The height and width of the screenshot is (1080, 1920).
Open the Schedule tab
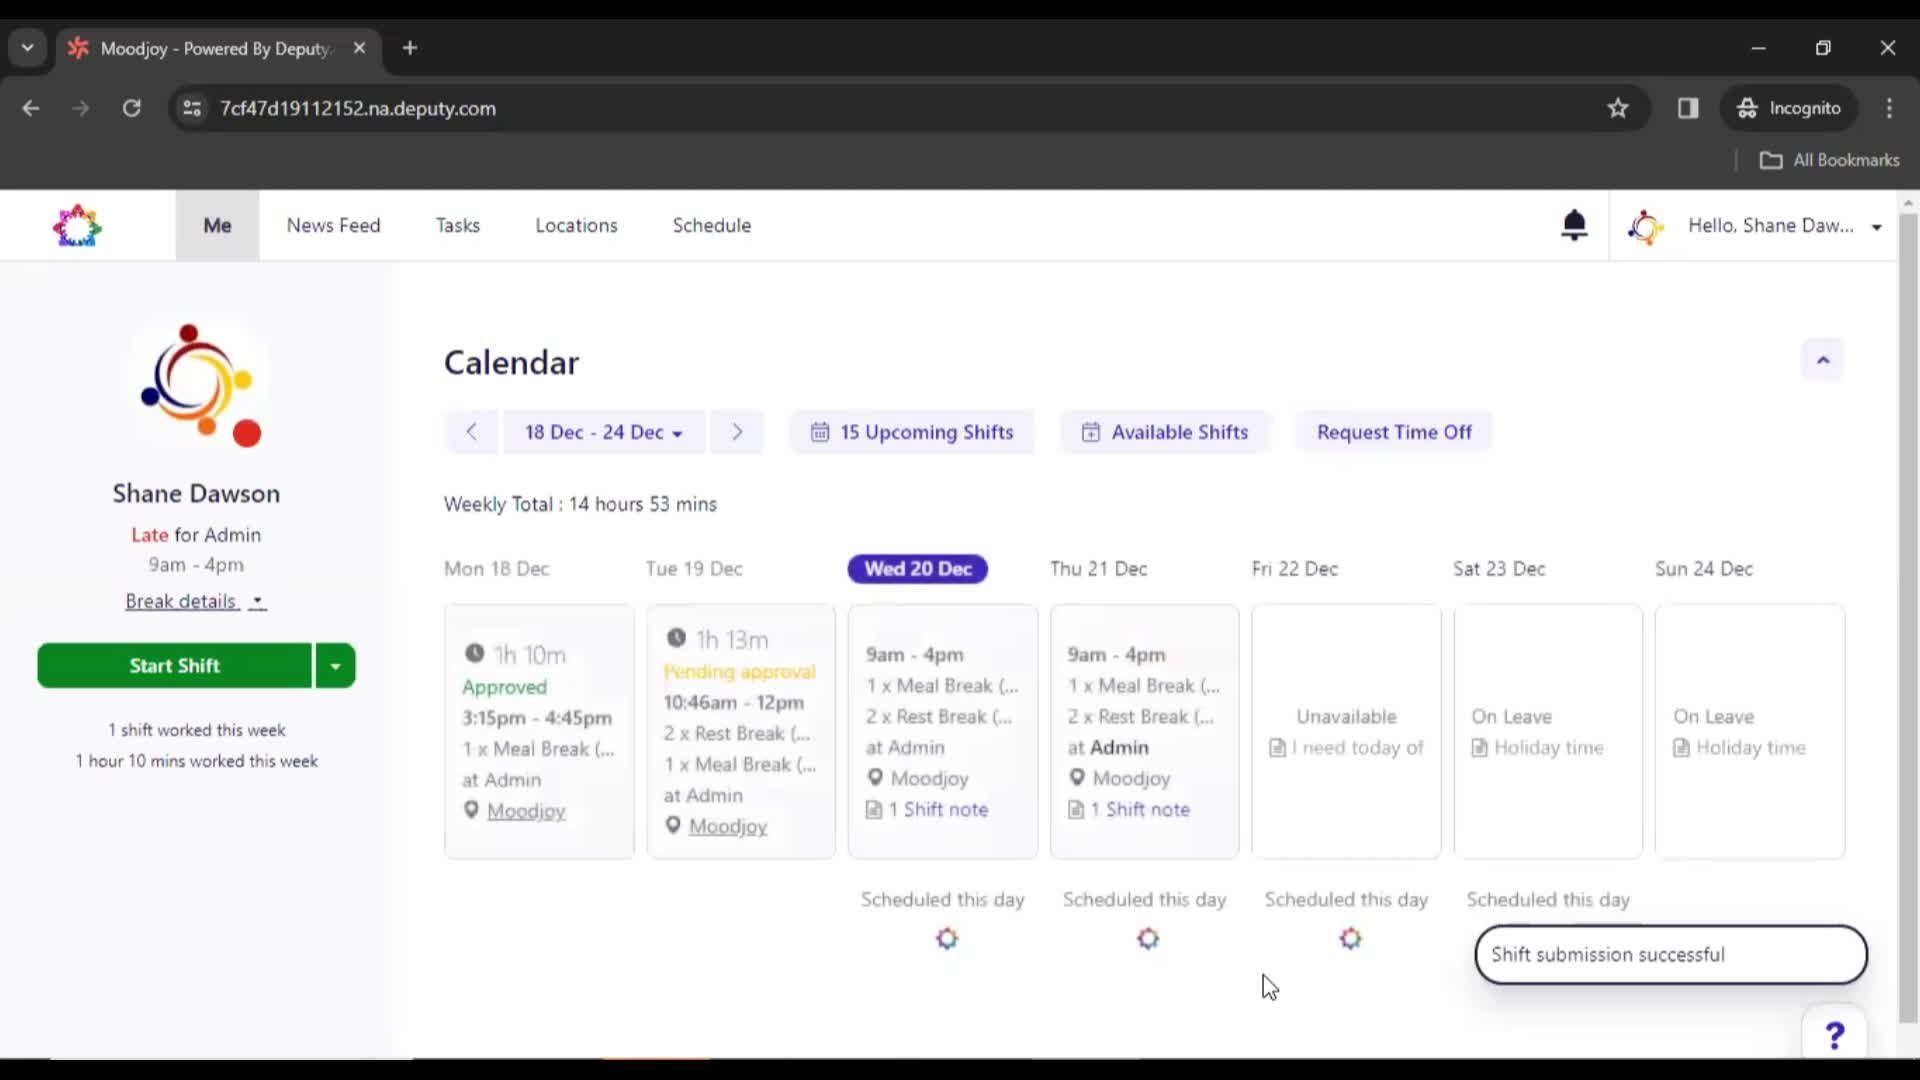pyautogui.click(x=712, y=225)
